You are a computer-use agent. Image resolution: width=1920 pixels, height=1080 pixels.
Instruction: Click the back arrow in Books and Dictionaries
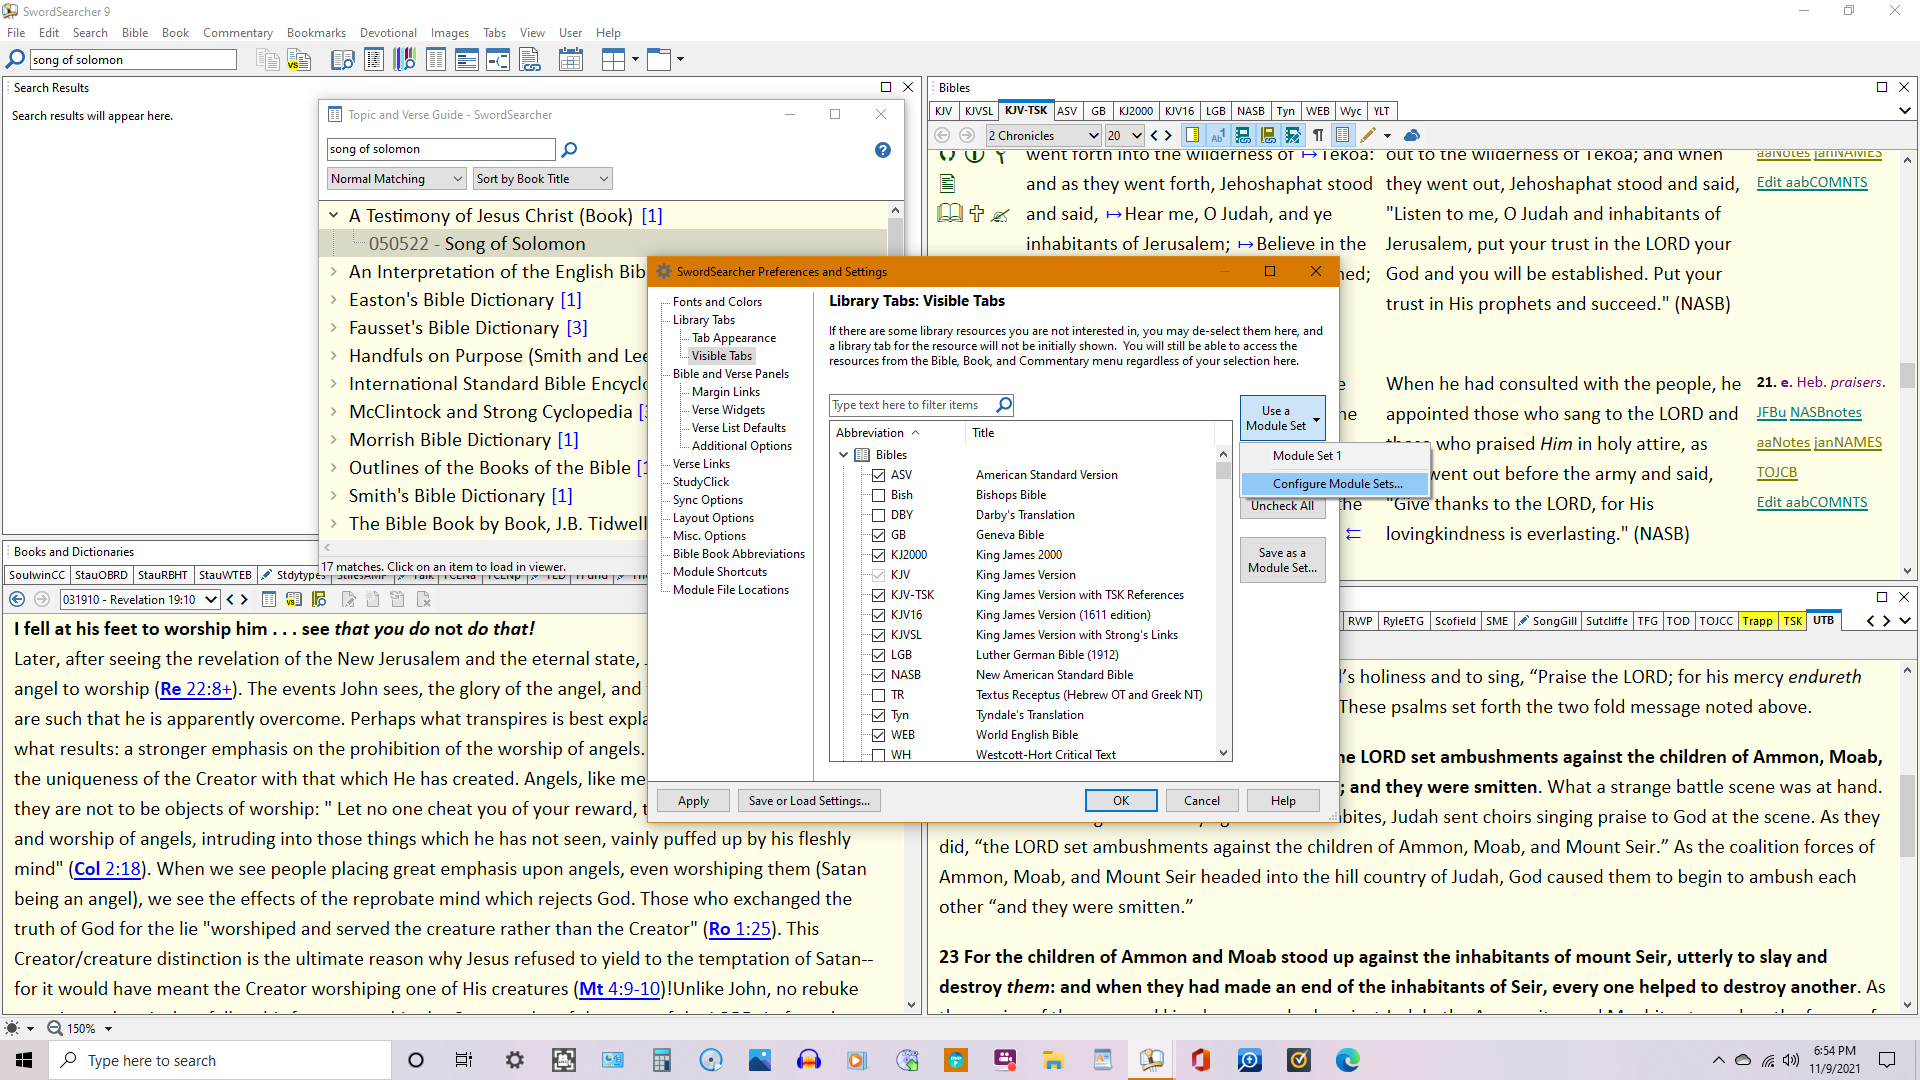17,599
